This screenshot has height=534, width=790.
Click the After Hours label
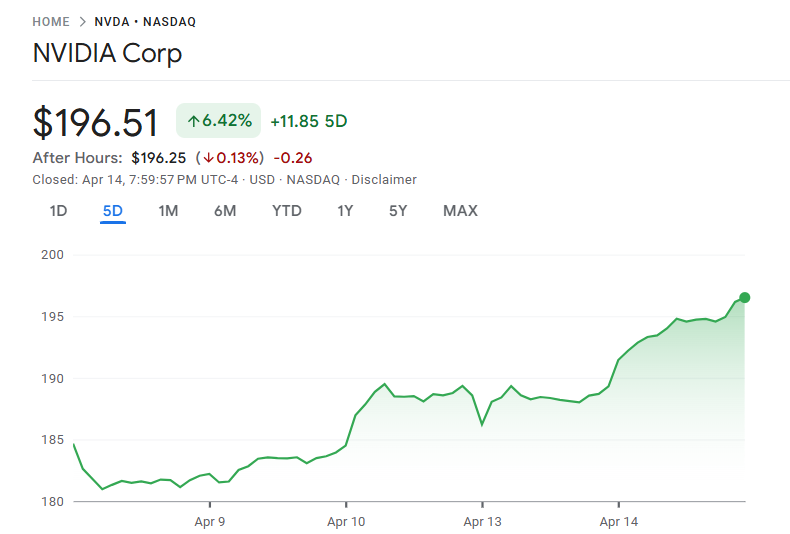click(x=78, y=158)
